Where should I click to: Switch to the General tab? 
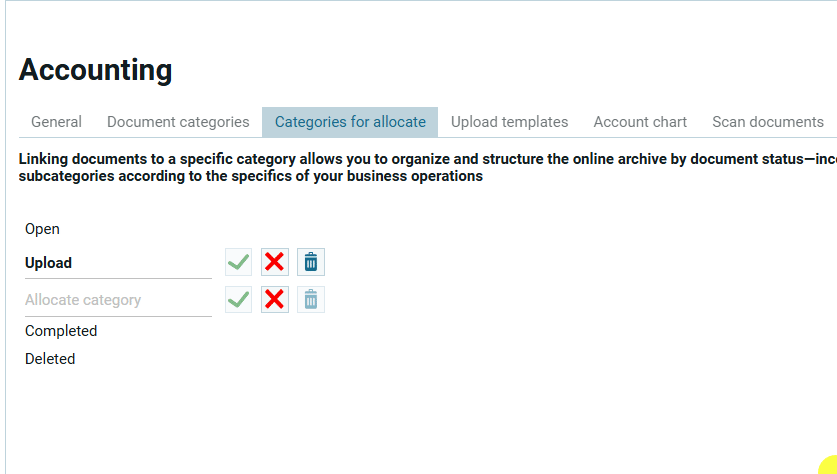[56, 122]
